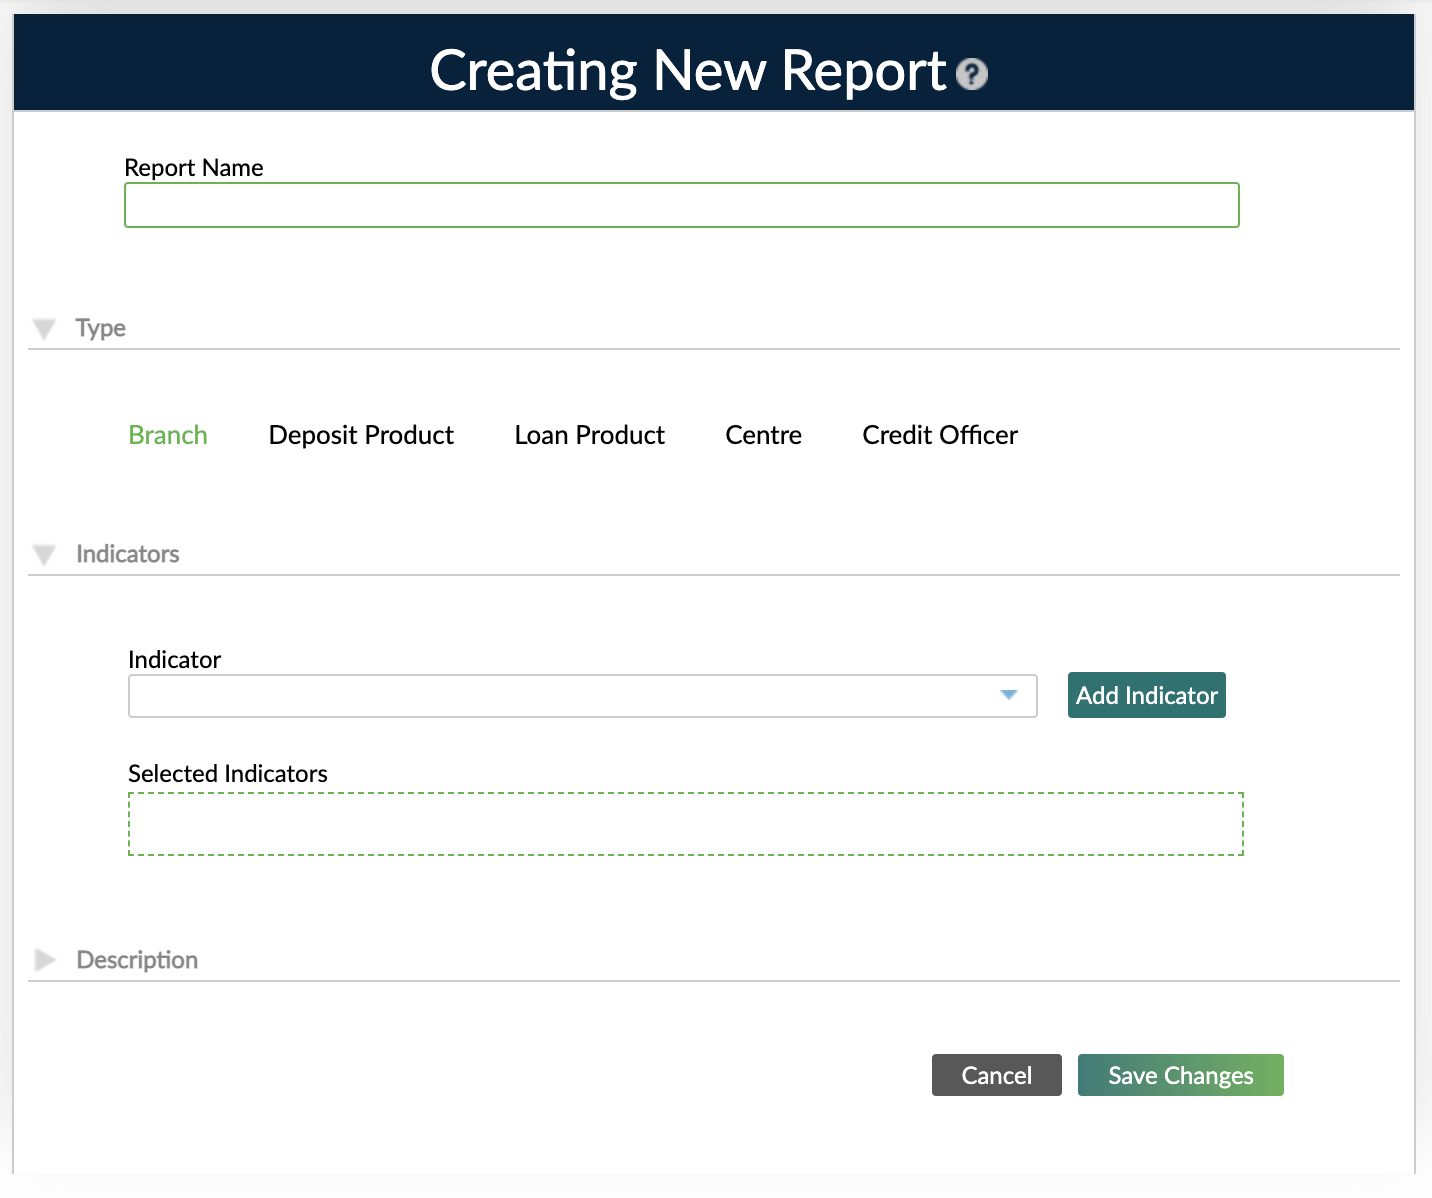This screenshot has width=1432, height=1198.
Task: Cancel creating the new report
Action: (996, 1075)
